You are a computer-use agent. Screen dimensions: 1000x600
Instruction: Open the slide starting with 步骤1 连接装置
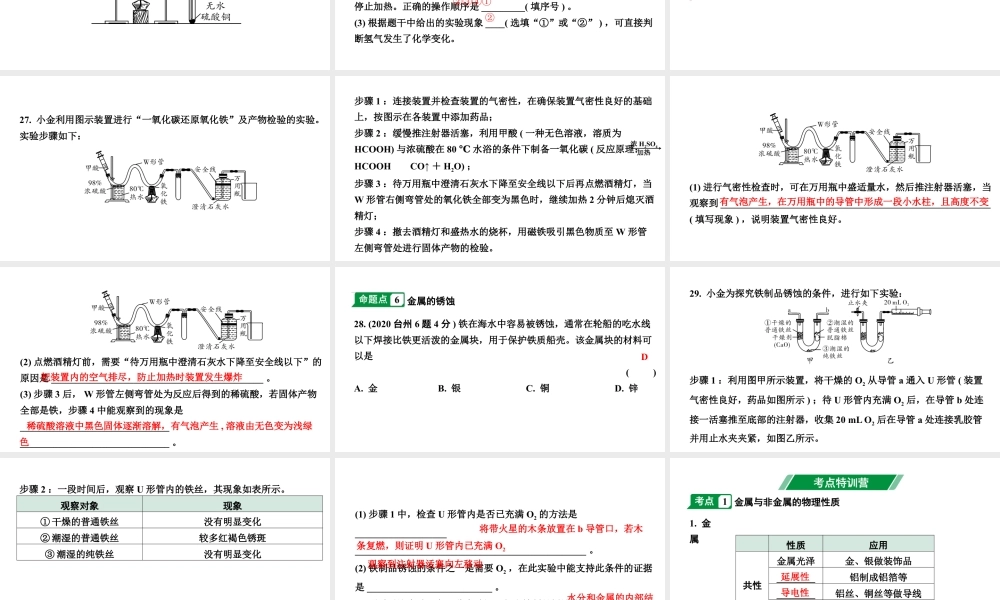pos(500,170)
